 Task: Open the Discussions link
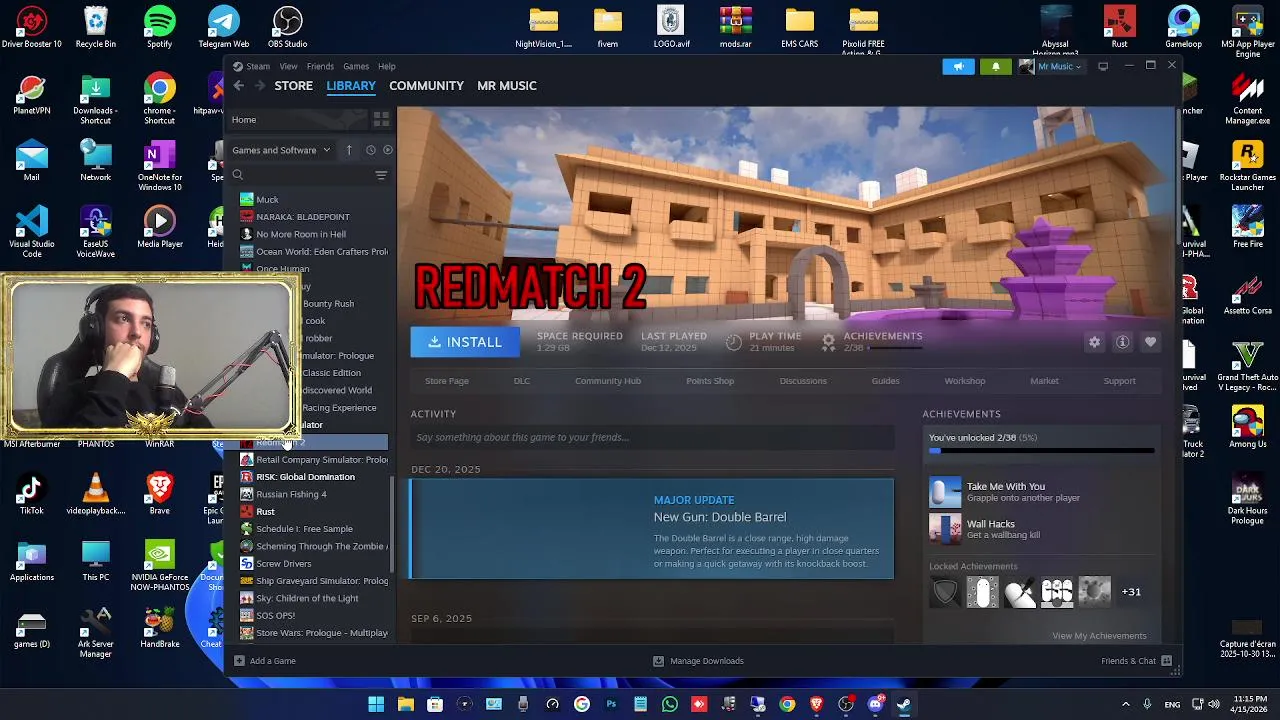pyautogui.click(x=803, y=381)
